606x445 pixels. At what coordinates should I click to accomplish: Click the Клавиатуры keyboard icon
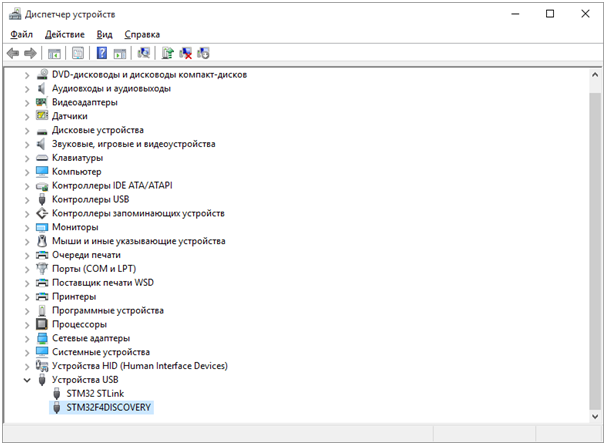42,158
